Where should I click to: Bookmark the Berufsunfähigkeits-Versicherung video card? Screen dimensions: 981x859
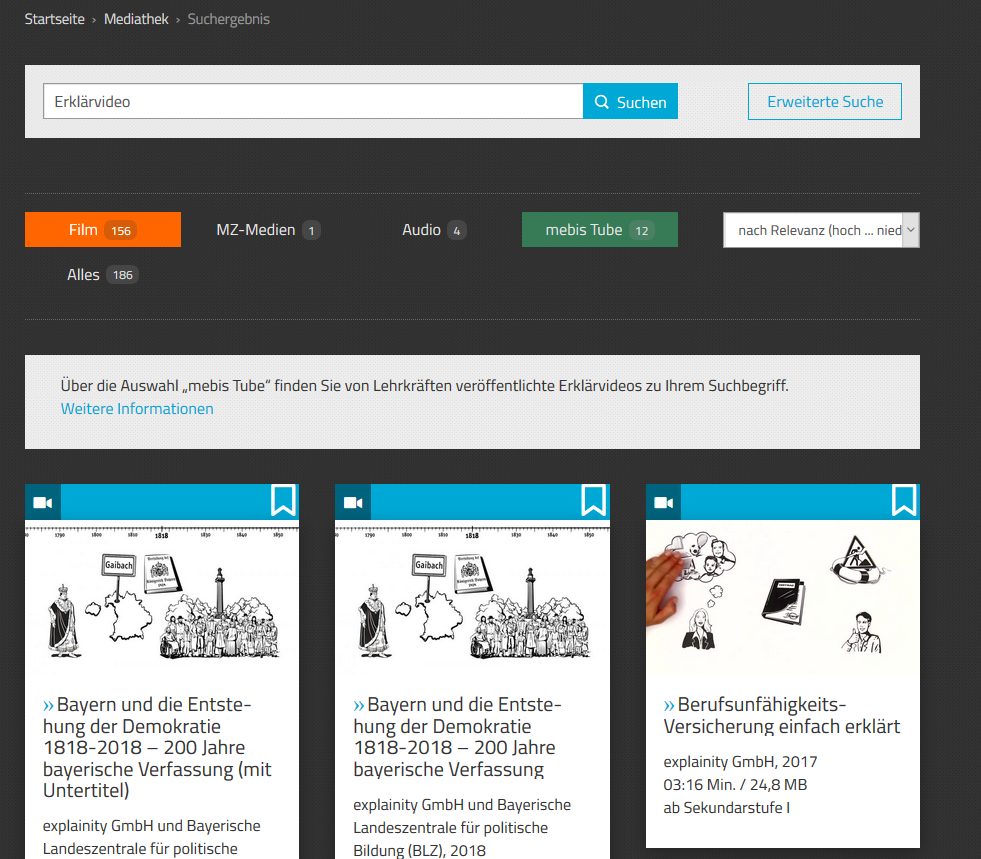[904, 500]
